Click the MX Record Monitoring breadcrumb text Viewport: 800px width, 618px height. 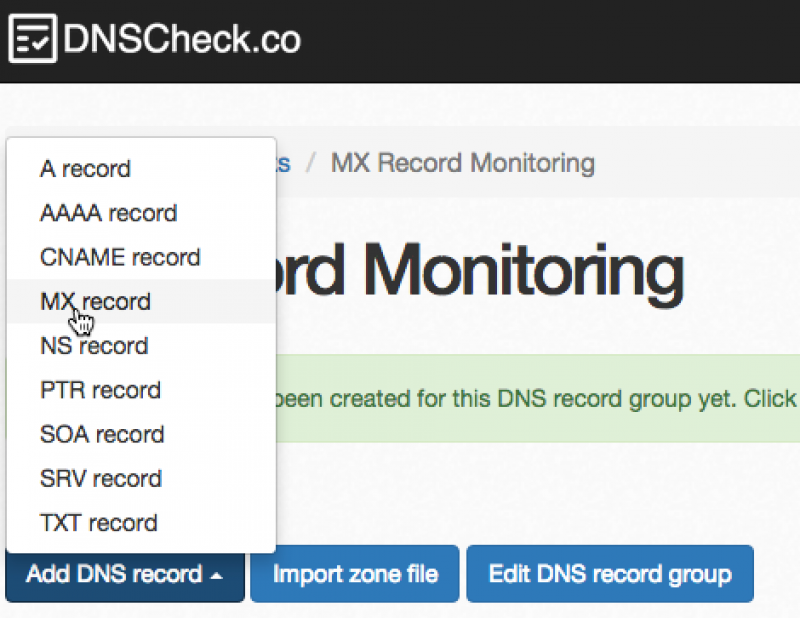coord(462,163)
